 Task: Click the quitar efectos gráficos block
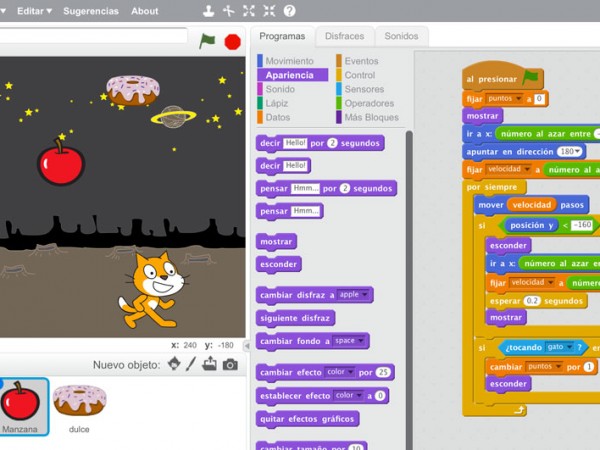point(307,419)
